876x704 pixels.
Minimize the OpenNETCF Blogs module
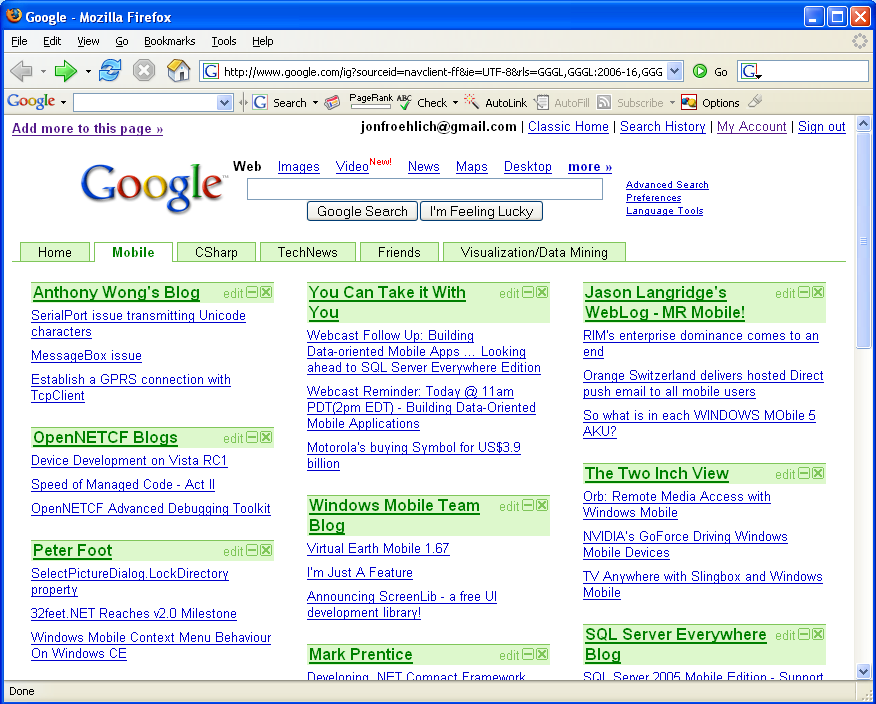(252, 437)
